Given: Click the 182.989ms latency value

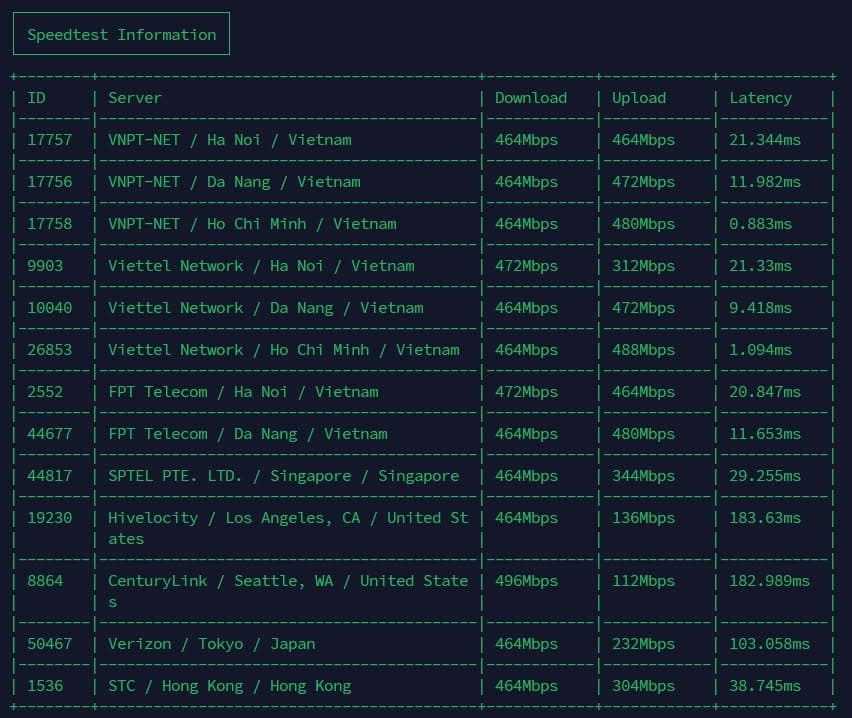Looking at the screenshot, I should [x=769, y=580].
